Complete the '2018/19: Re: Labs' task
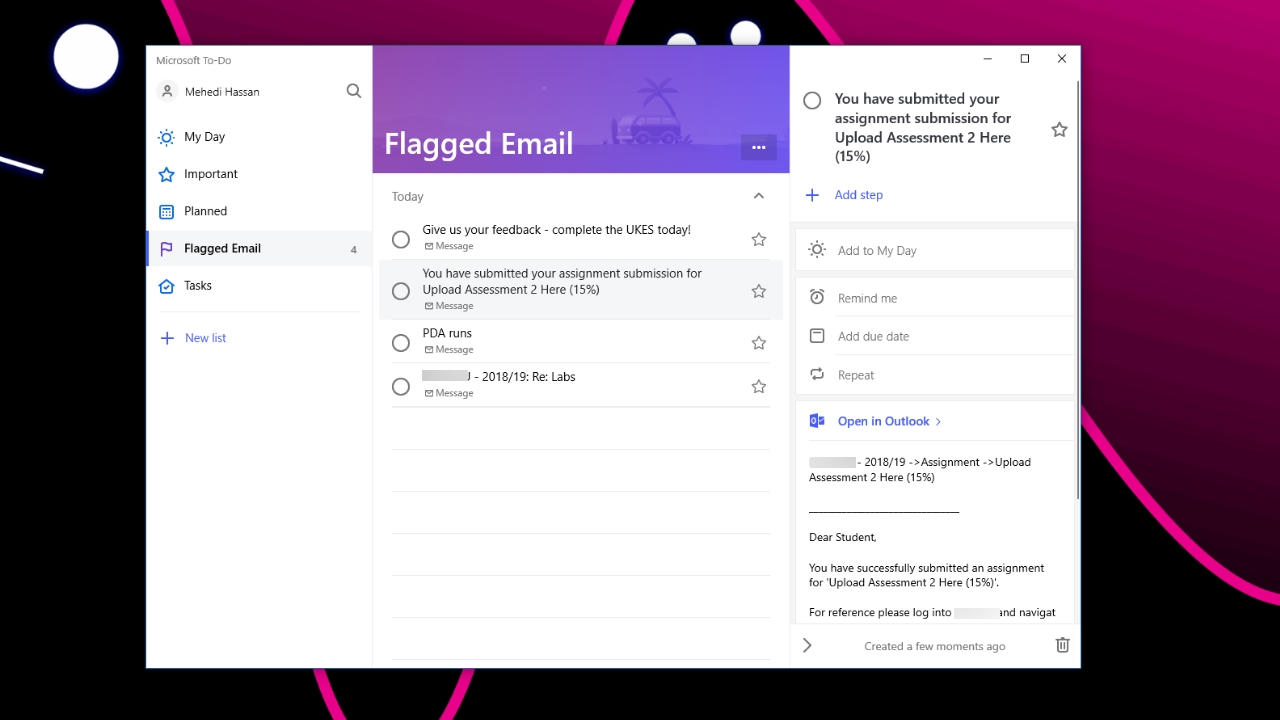The width and height of the screenshot is (1280, 720). pos(401,386)
